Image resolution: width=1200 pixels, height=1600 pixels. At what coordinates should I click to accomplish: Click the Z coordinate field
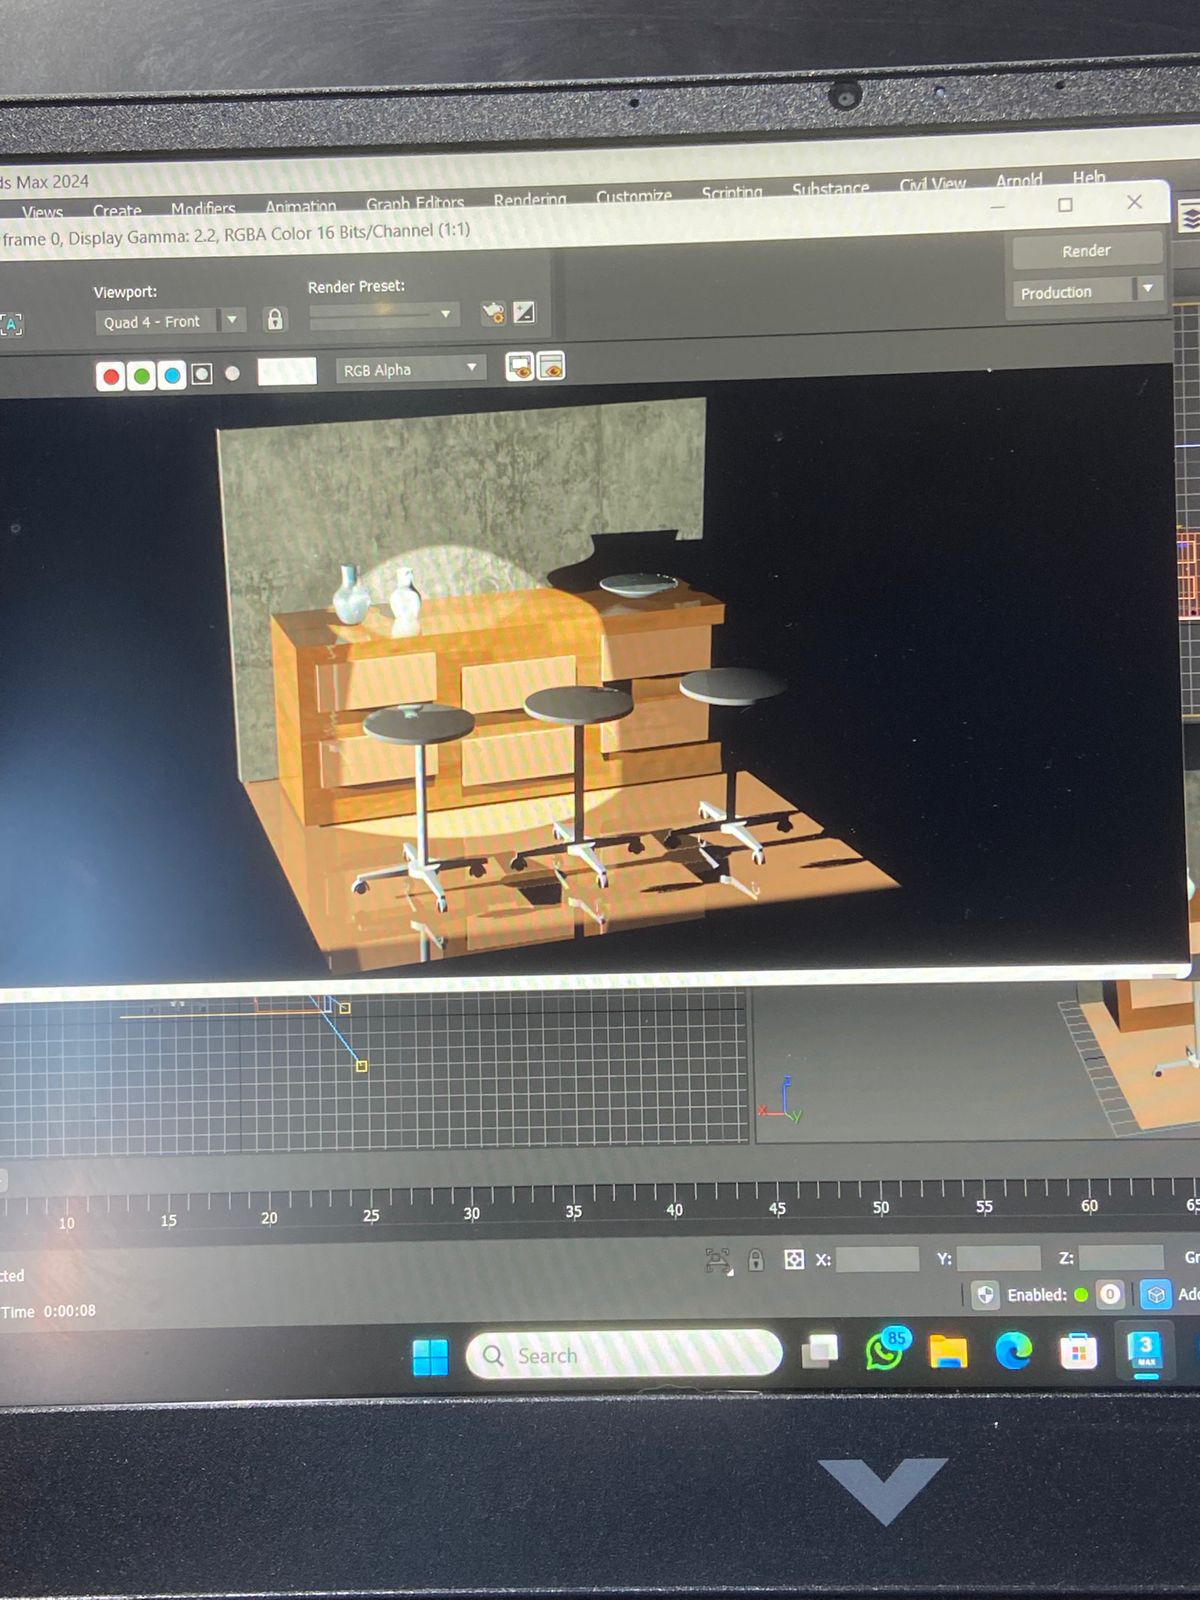(x=1121, y=1257)
